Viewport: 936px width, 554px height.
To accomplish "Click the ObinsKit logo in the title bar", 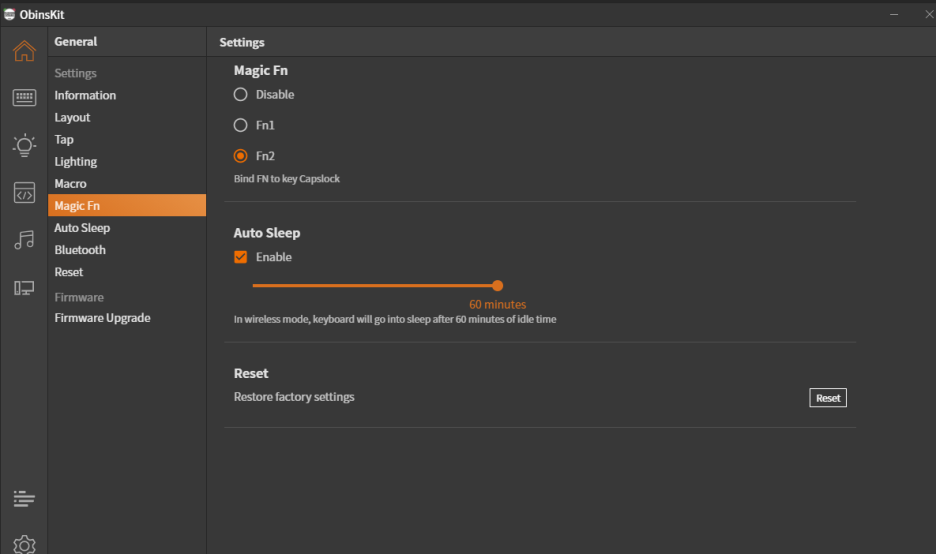I will pos(10,14).
